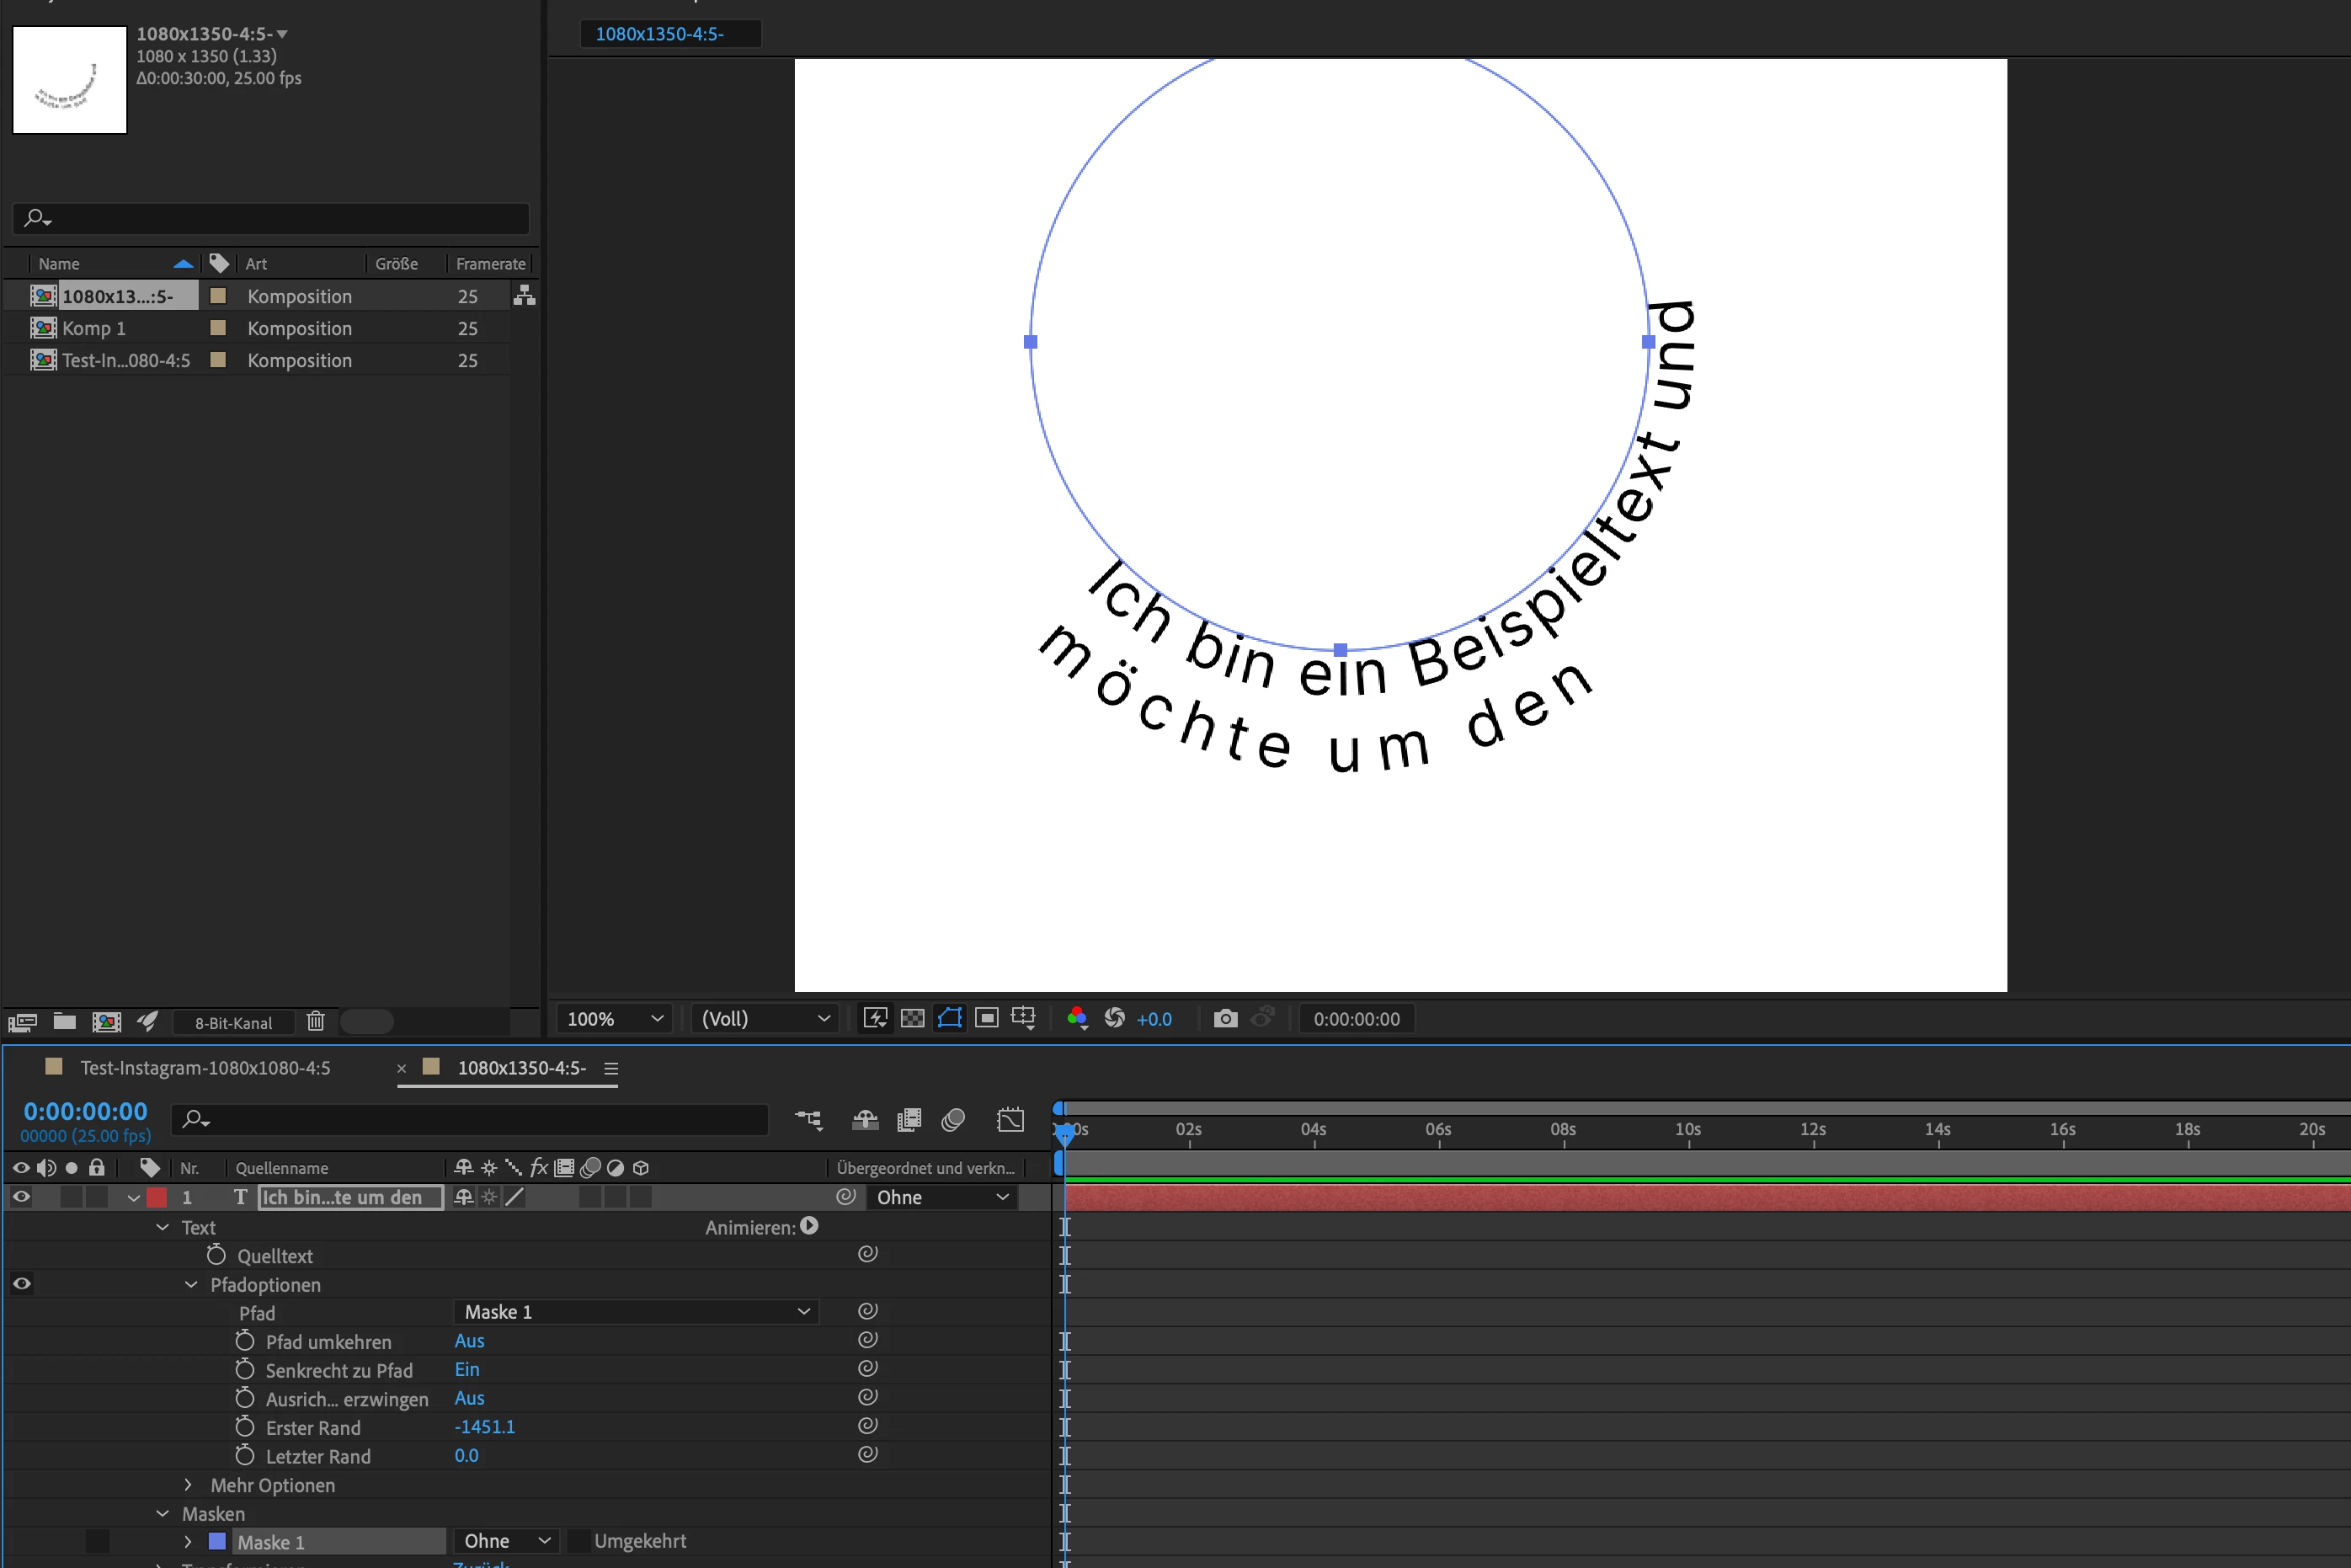
Task: Open the Pfad dropdown showing Maske 1
Action: [x=636, y=1312]
